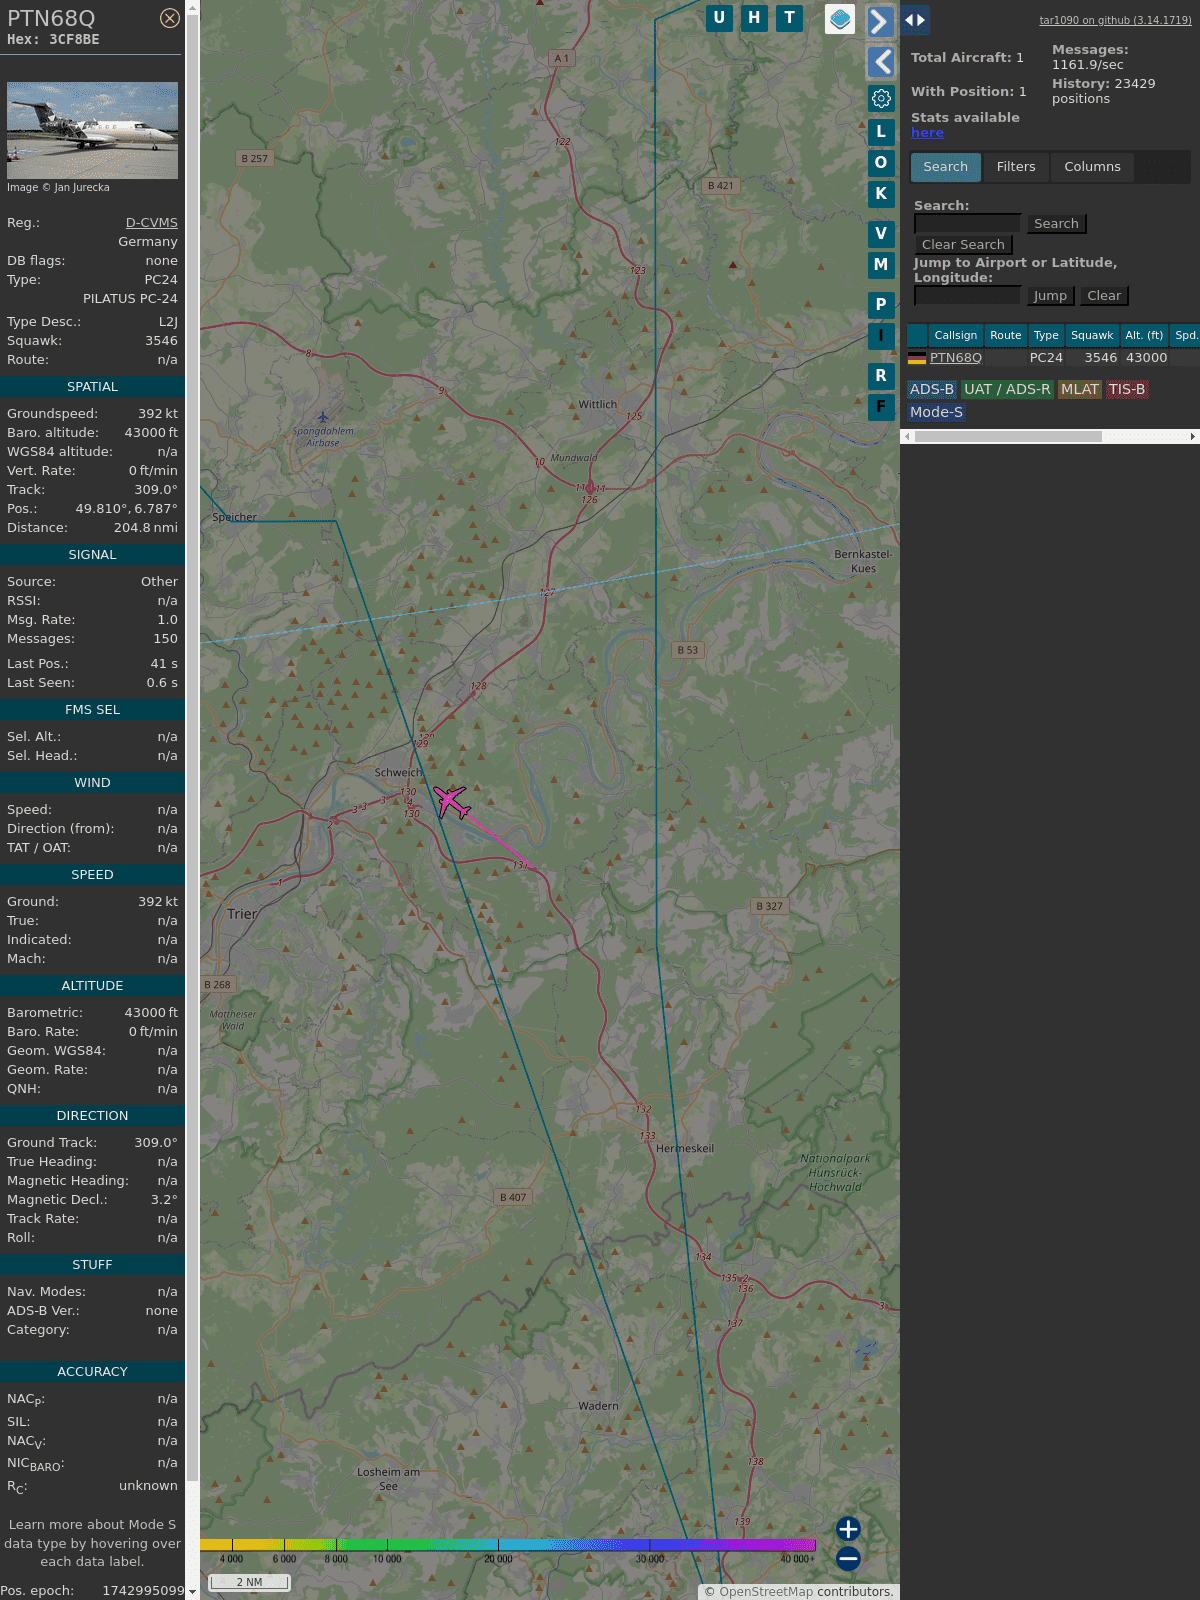Toggle the H map button

pos(754,18)
